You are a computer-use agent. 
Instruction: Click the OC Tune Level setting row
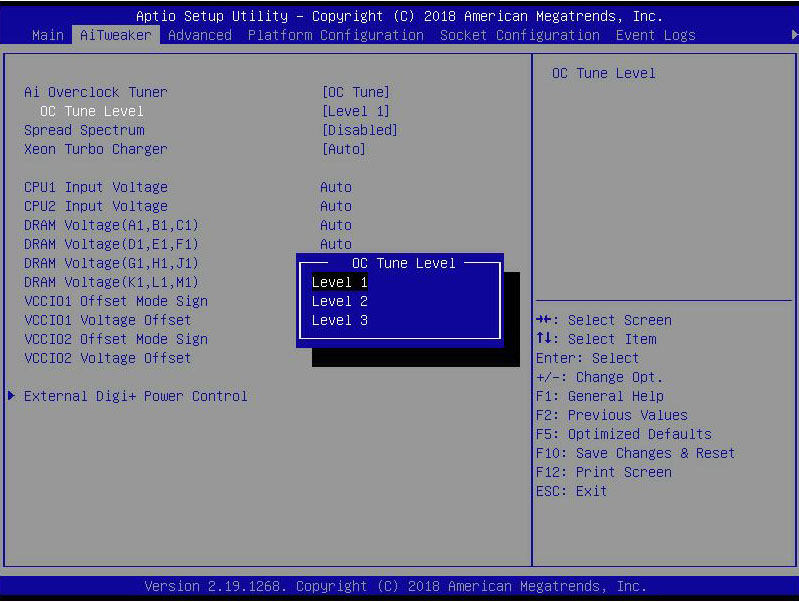pyautogui.click(x=92, y=111)
